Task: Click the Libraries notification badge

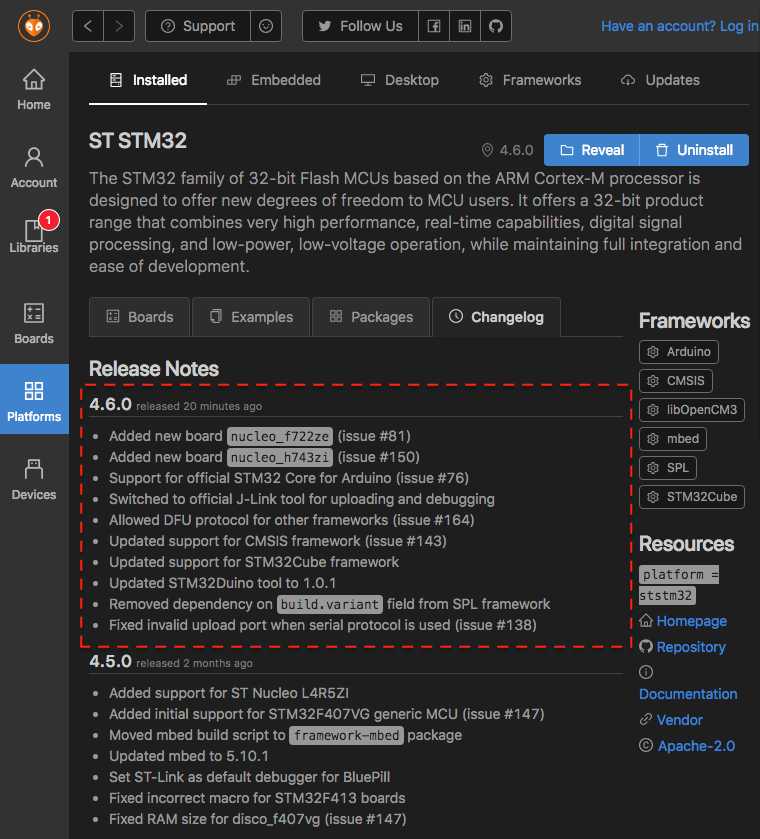Action: [x=49, y=220]
